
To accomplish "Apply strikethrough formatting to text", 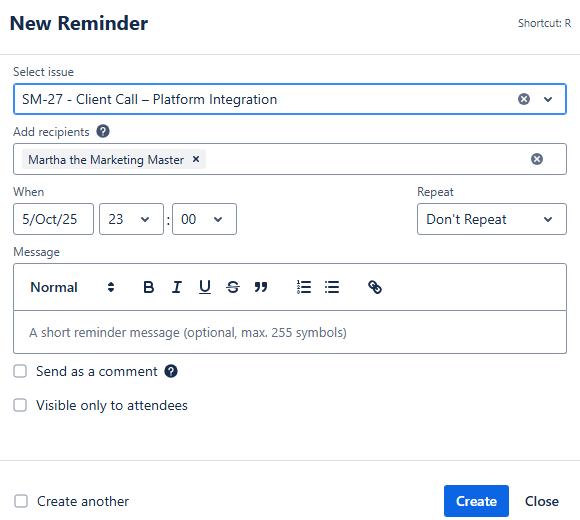I will click(233, 287).
